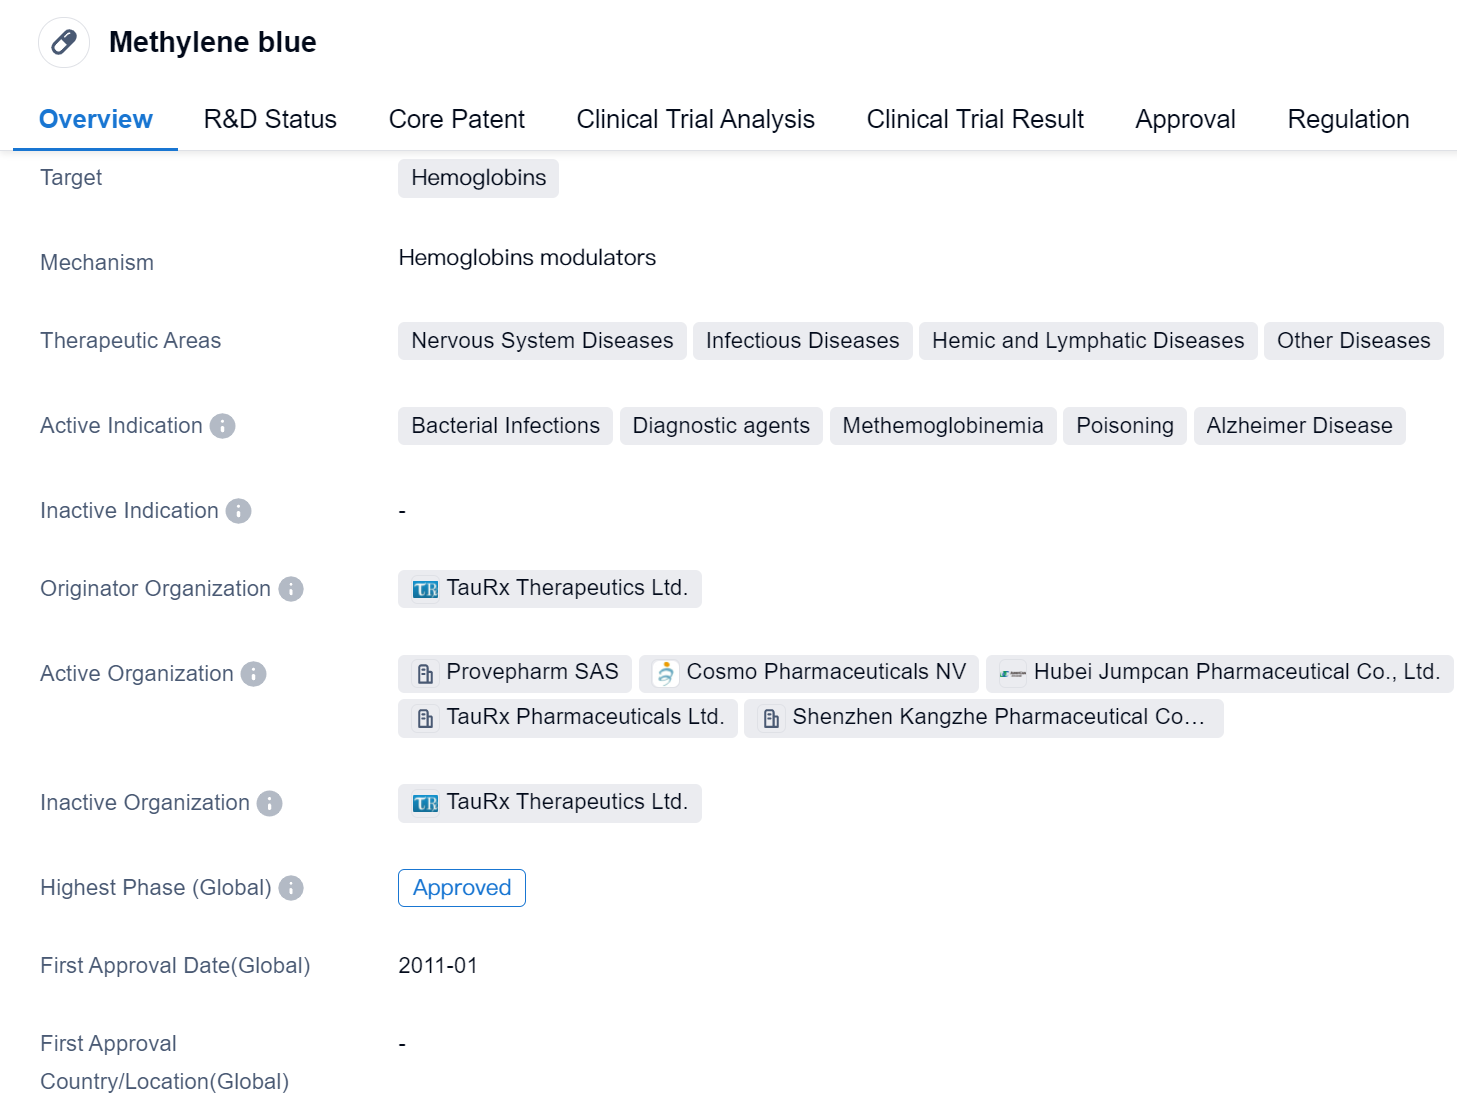Click the Cosmo Pharmaceuticals NV logo icon
Screen dimensions: 1457x1099
click(665, 673)
